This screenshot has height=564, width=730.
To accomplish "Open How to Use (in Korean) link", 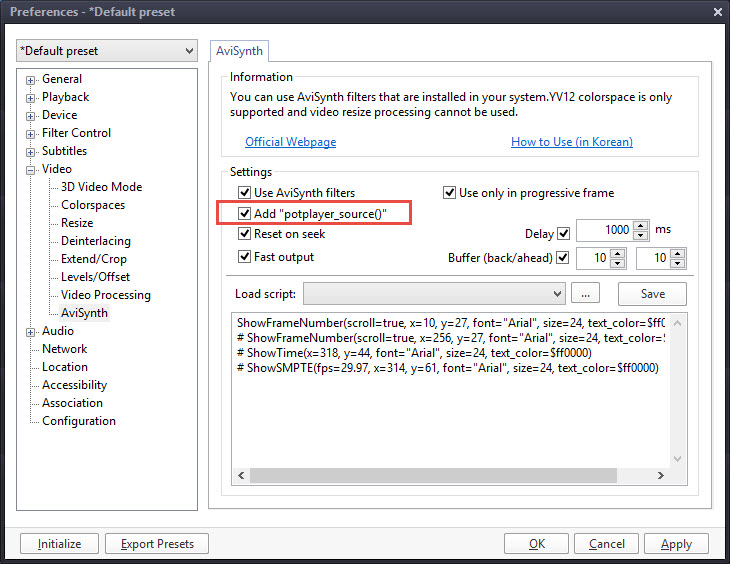I will coord(572,142).
